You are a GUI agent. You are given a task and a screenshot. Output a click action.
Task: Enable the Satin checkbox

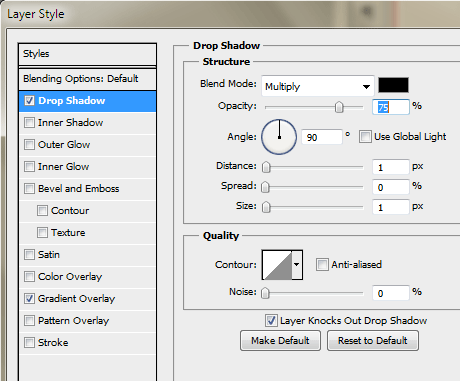[x=29, y=254]
